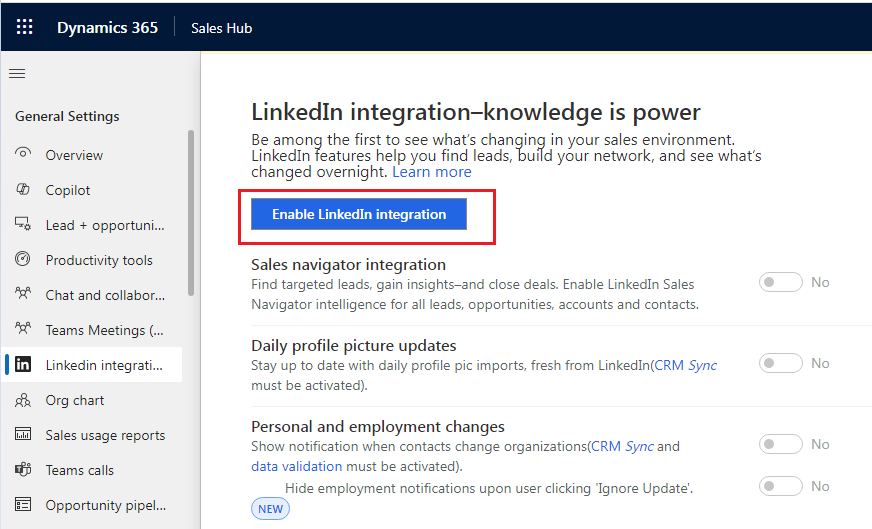The image size is (872, 529).
Task: Toggle Personal and employment changes switch
Action: [780, 444]
